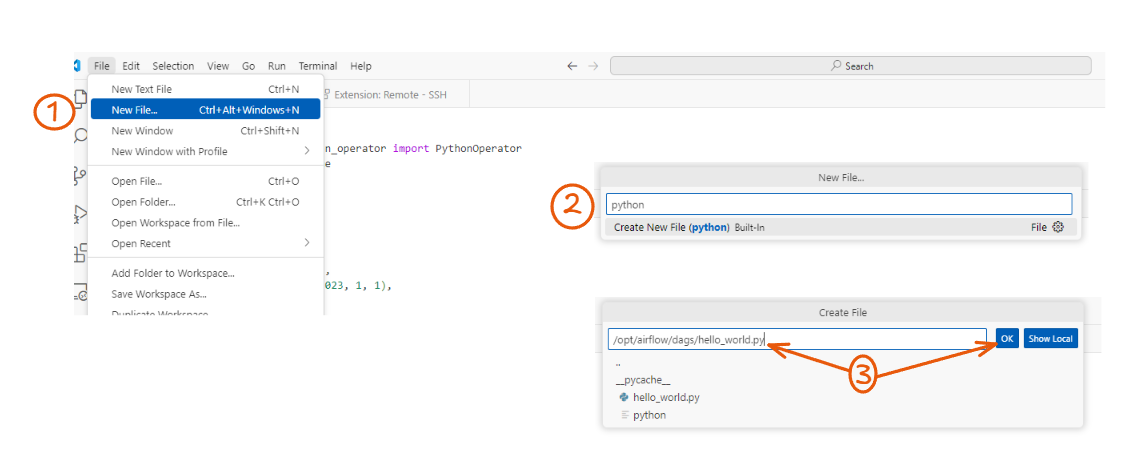Open the Search icon in activity bar
The width and height of the screenshot is (1138, 466).
coord(80,136)
